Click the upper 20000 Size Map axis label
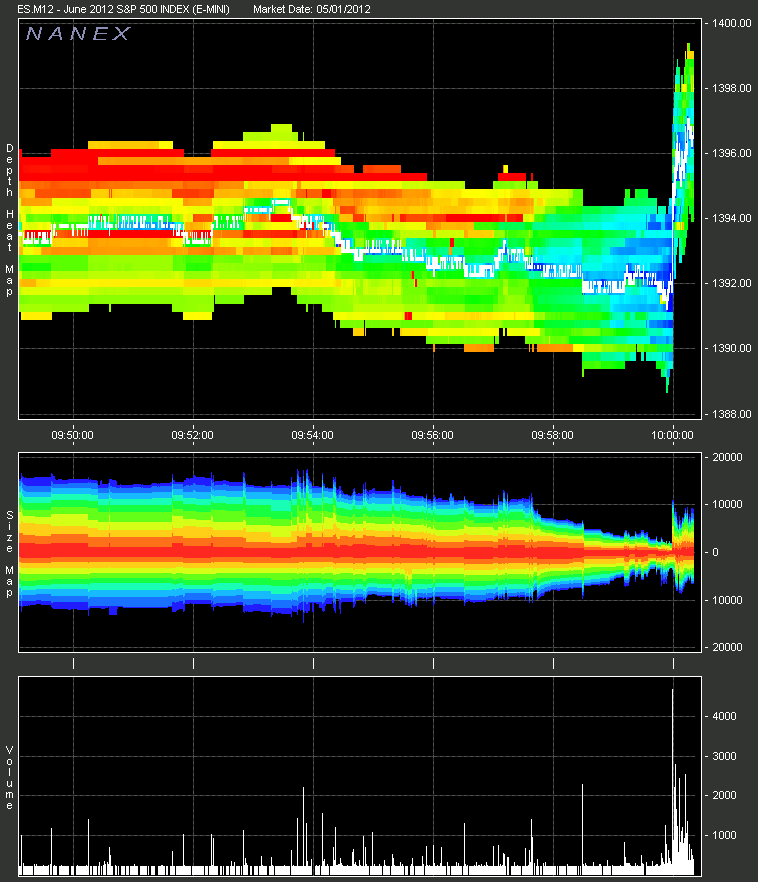Screen dimensions: 758x882 727,457
